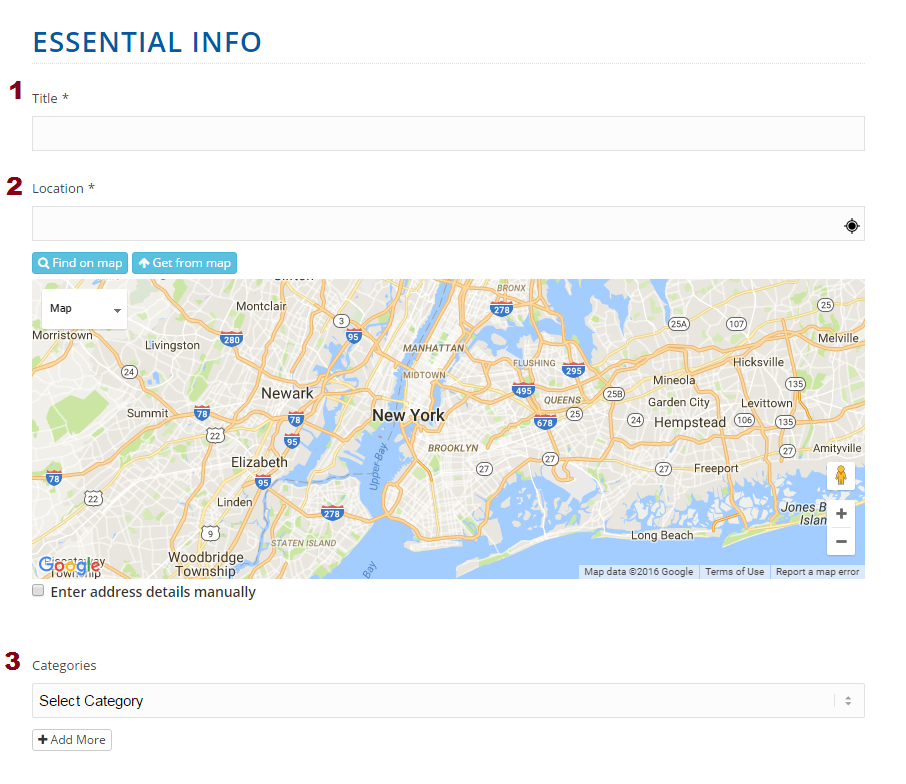Click the Woodbridge Township label on map

click(x=206, y=564)
